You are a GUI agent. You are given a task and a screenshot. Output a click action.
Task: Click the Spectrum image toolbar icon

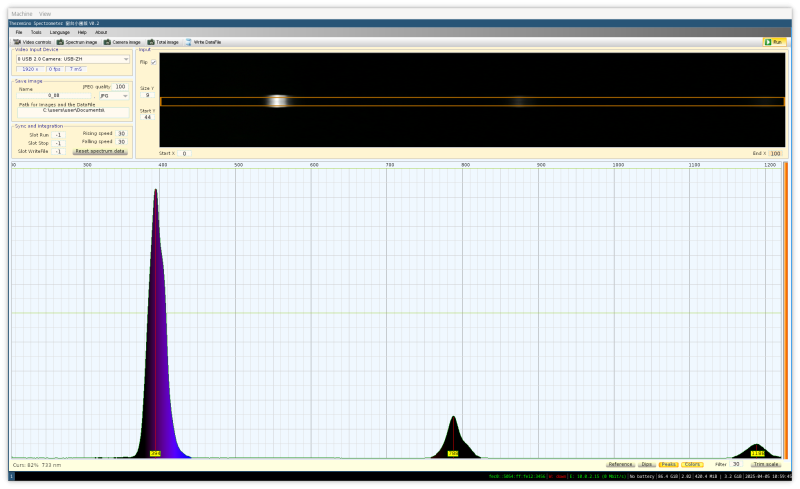pyautogui.click(x=77, y=42)
